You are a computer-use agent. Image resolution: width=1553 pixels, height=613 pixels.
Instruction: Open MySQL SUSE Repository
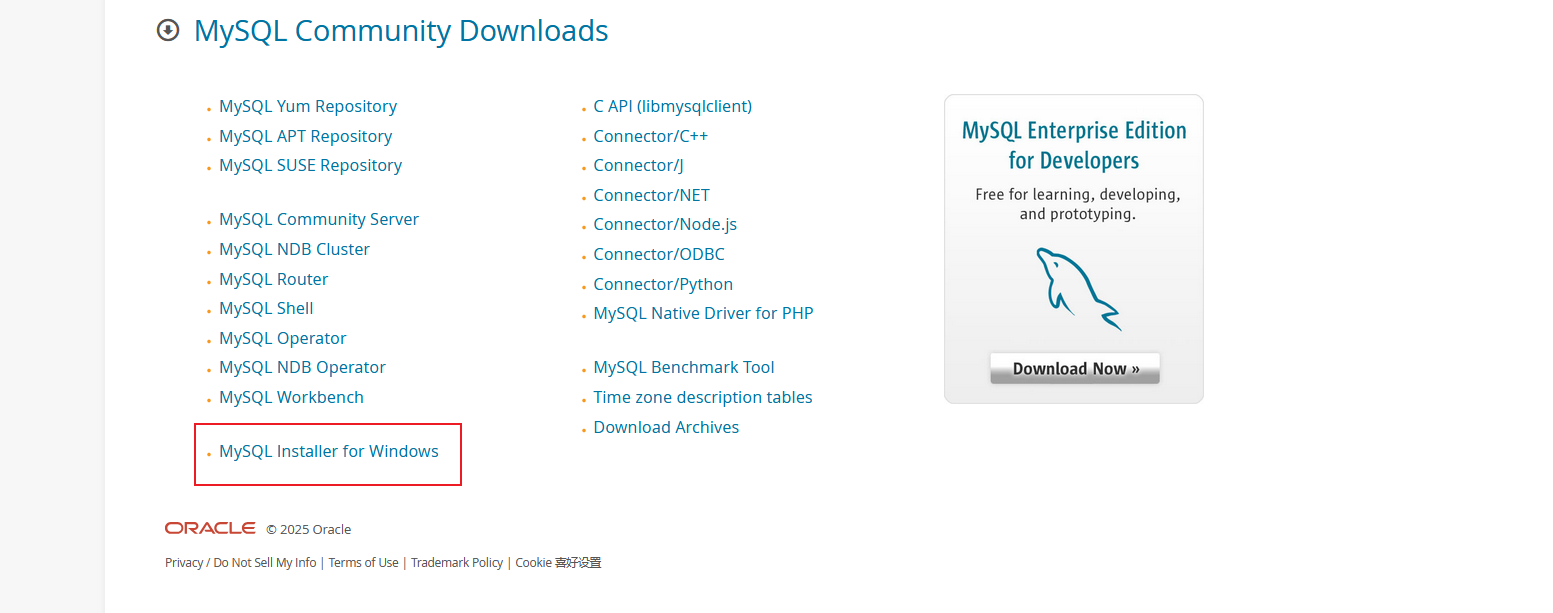pos(310,165)
